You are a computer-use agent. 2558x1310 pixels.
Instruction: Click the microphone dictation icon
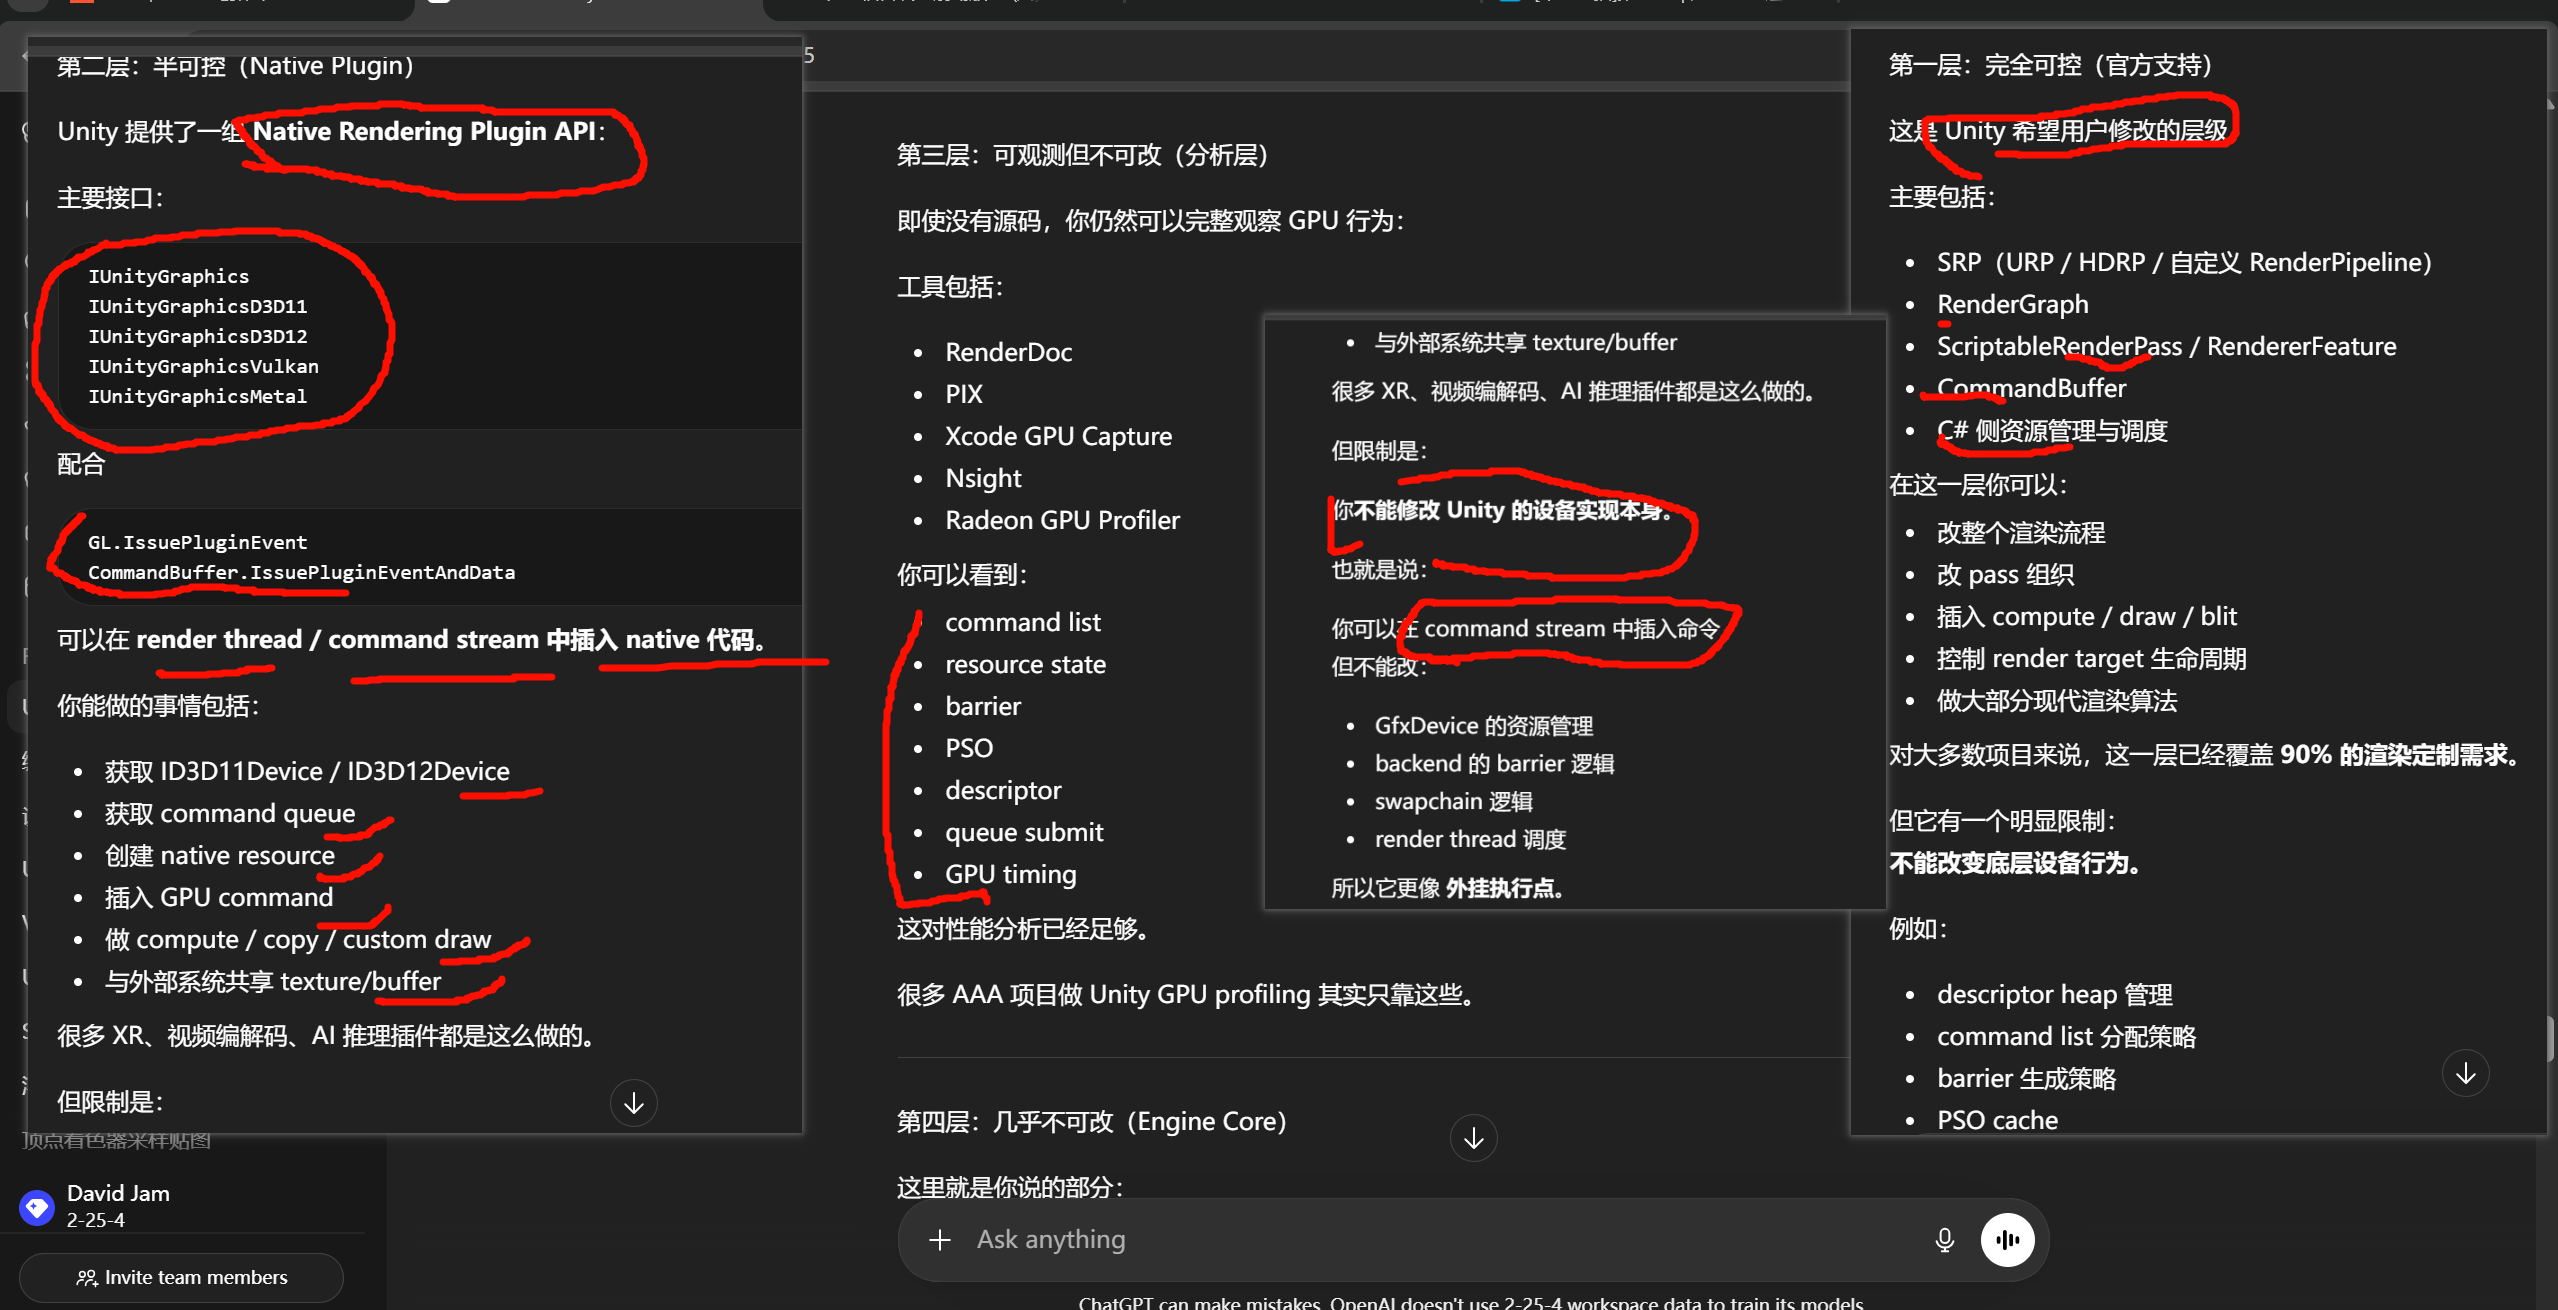(1944, 1240)
